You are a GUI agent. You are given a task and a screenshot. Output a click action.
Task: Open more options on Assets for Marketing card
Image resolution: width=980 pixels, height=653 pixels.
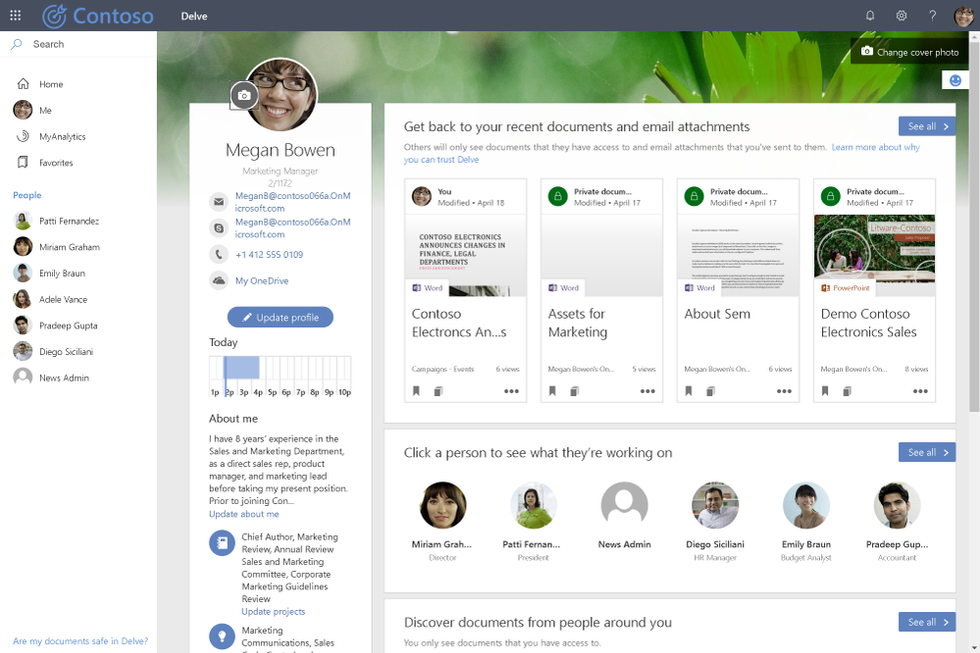click(648, 391)
